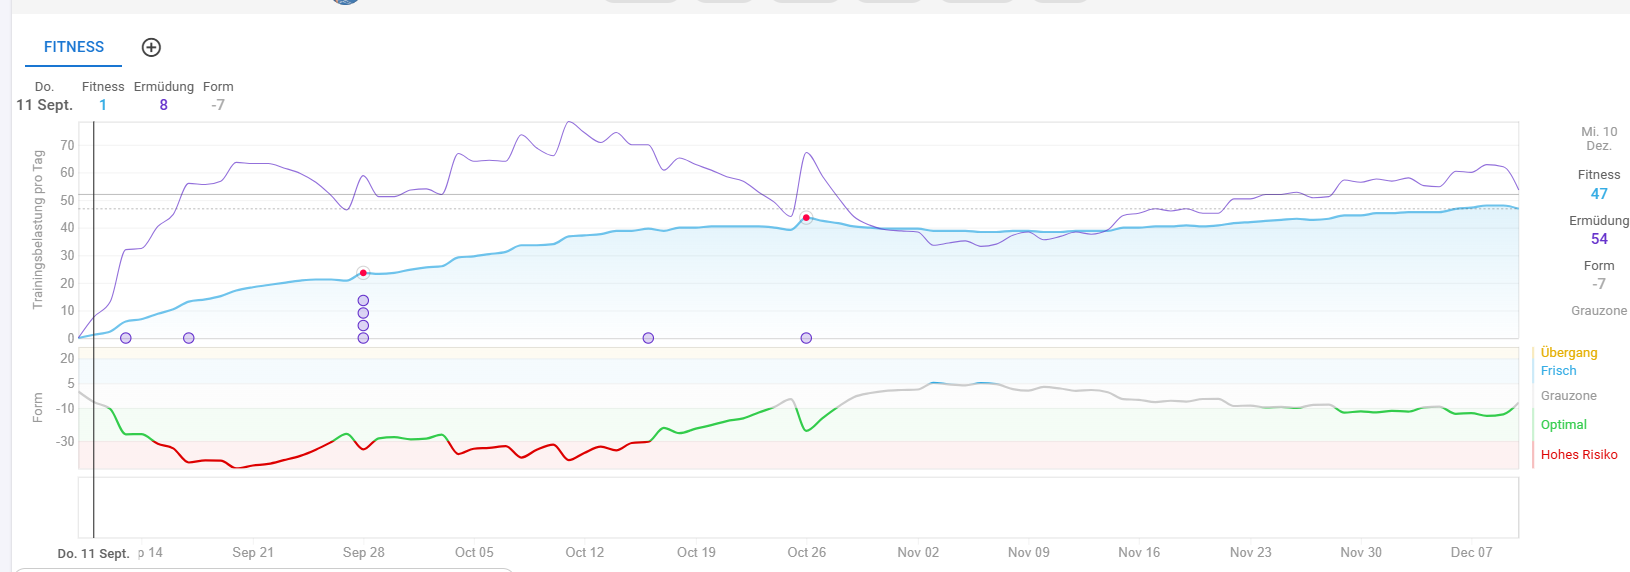Click the Fitness value 47 on the right

[x=1599, y=194]
